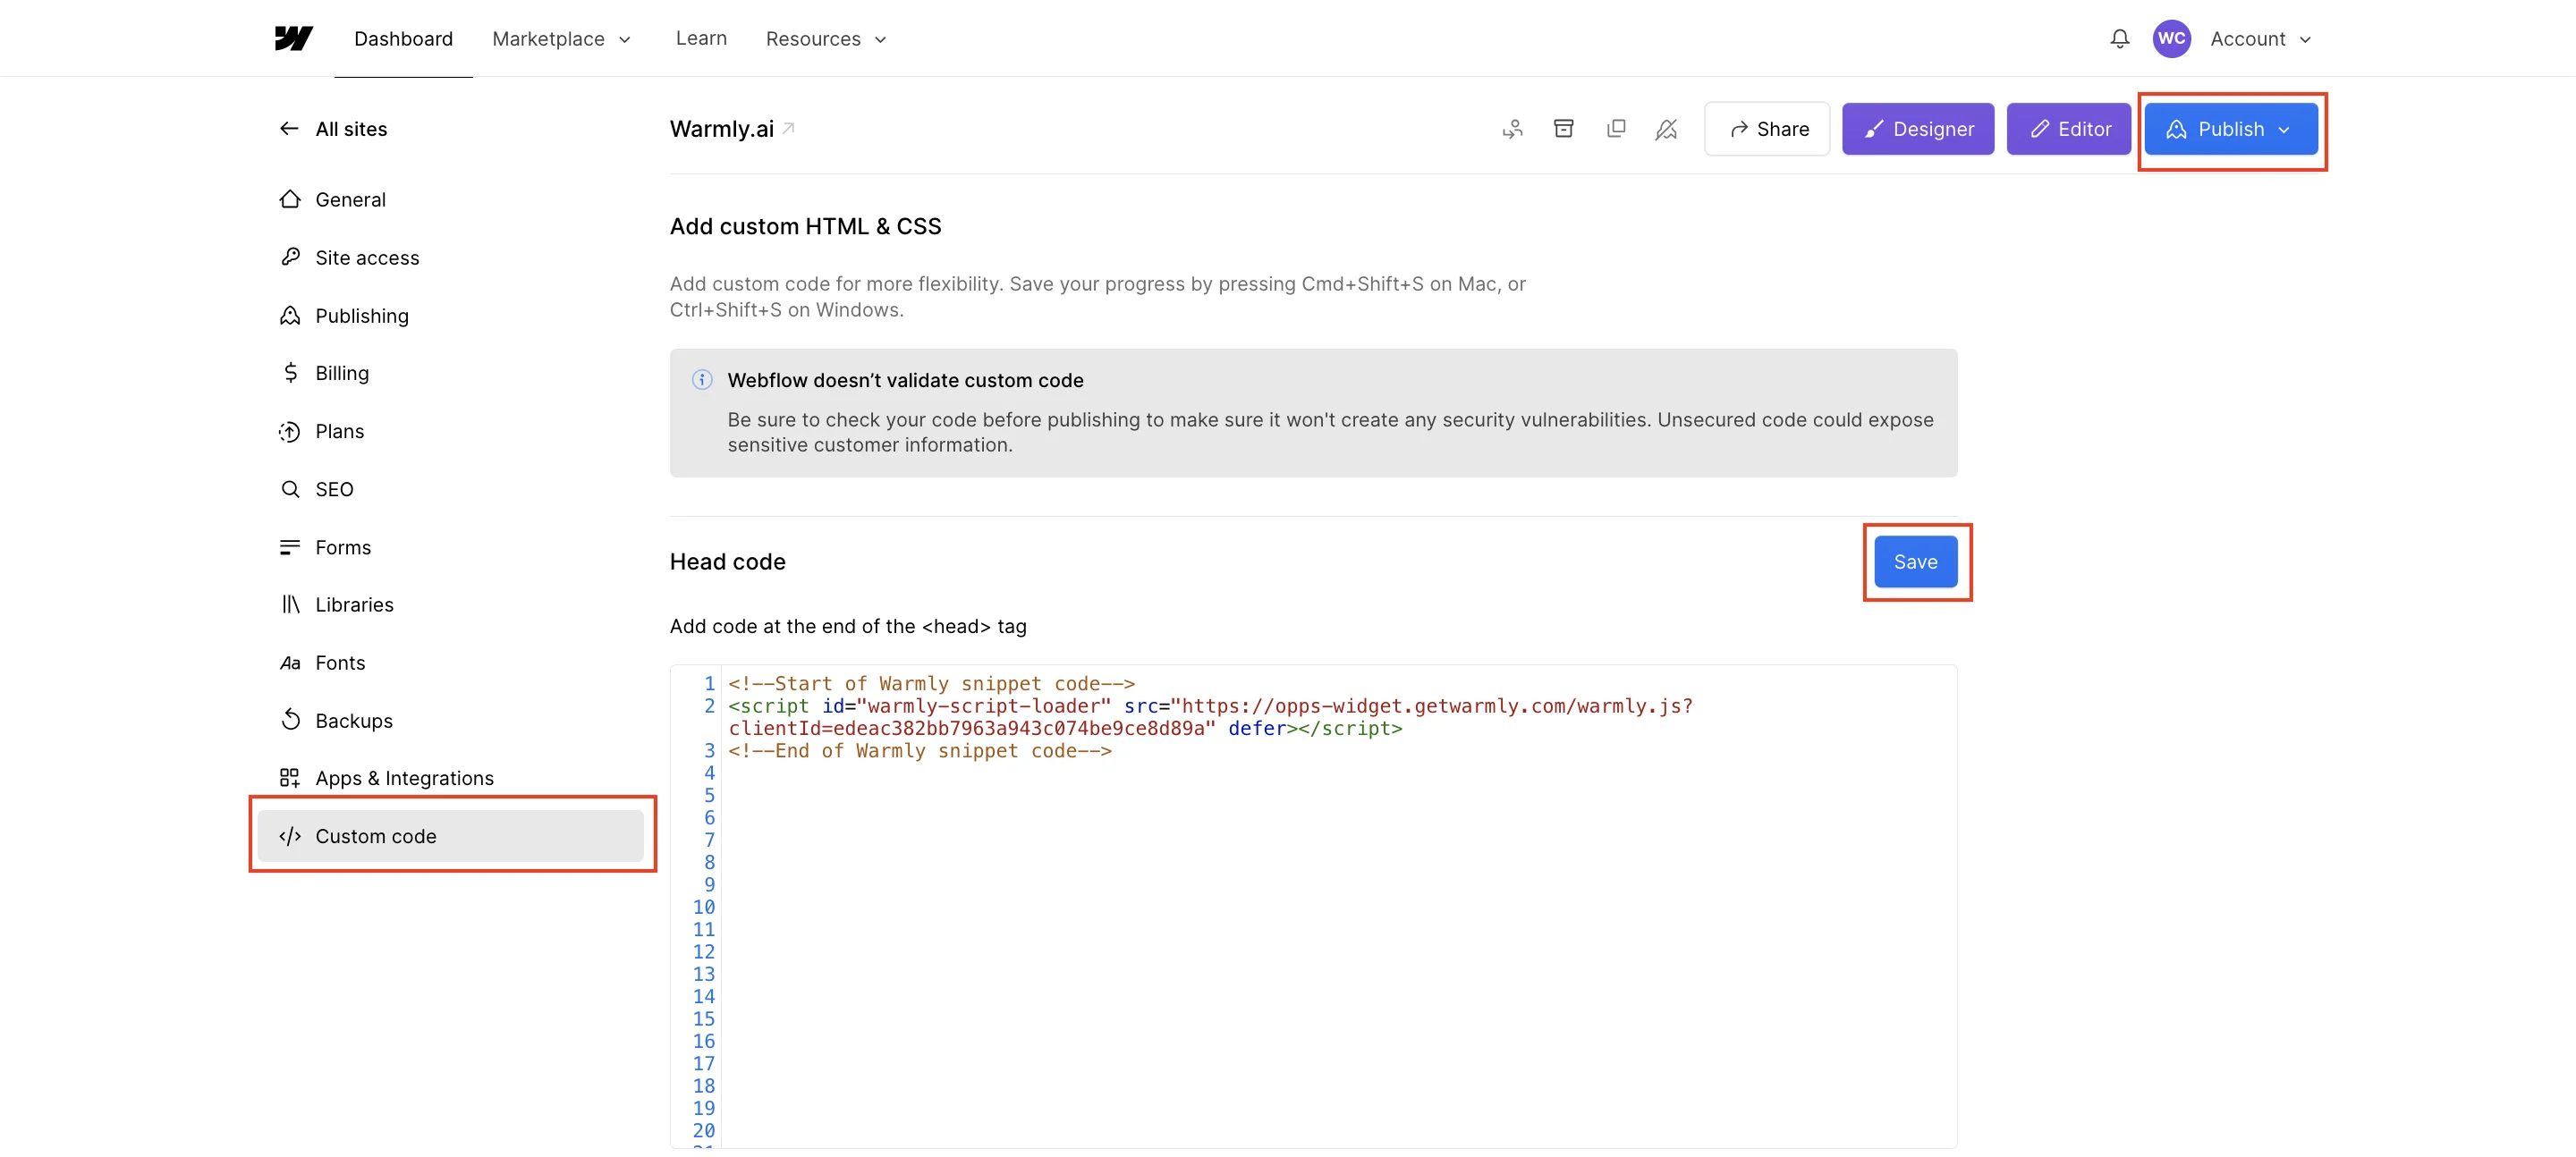This screenshot has width=2576, height=1157.
Task: Open the notifications bell
Action: (x=2119, y=38)
